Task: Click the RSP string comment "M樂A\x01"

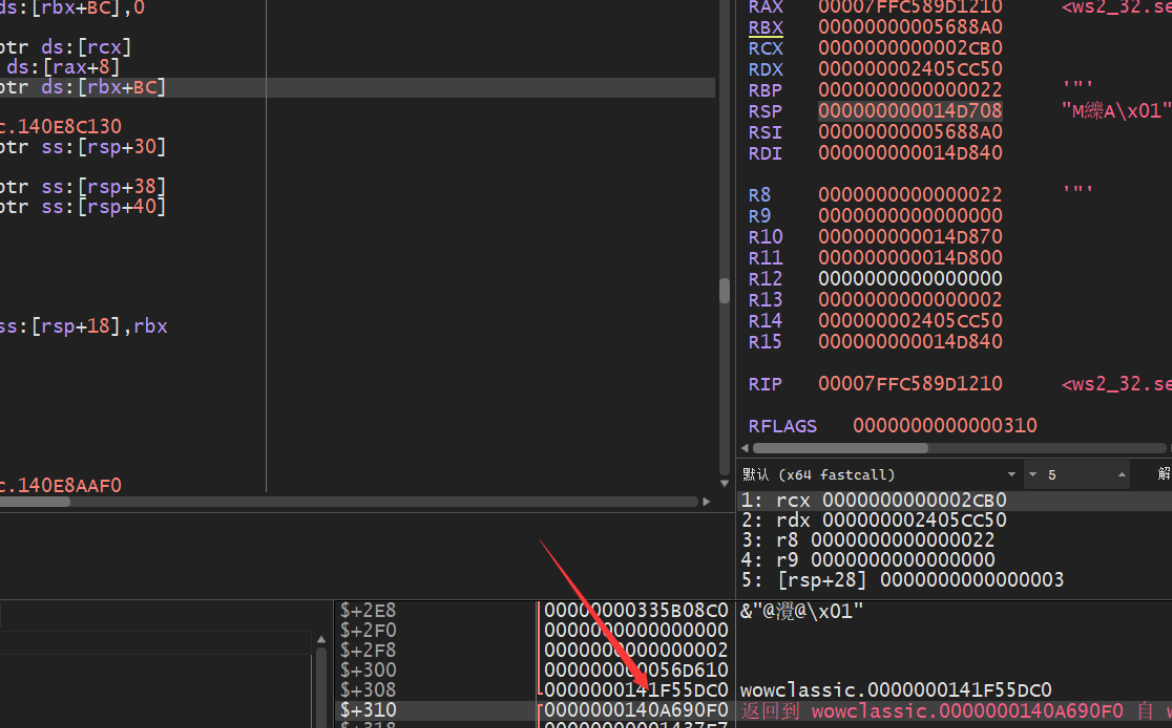Action: click(x=1116, y=111)
